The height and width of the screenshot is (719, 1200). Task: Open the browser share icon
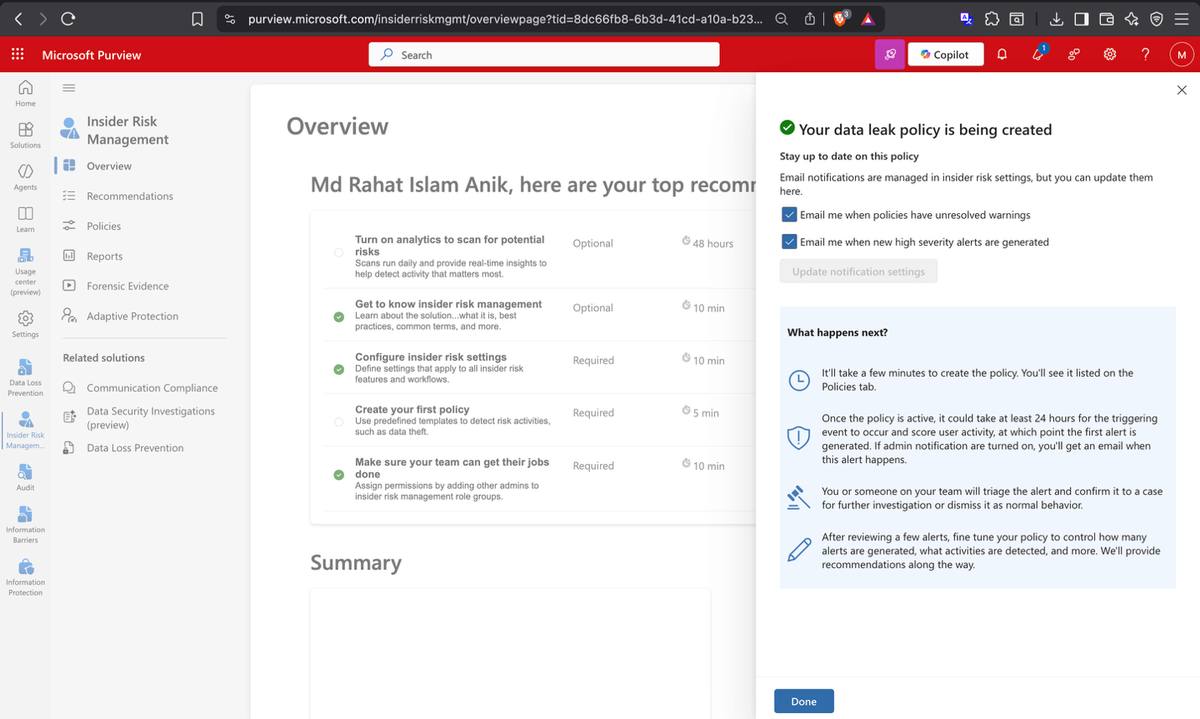pyautogui.click(x=808, y=17)
